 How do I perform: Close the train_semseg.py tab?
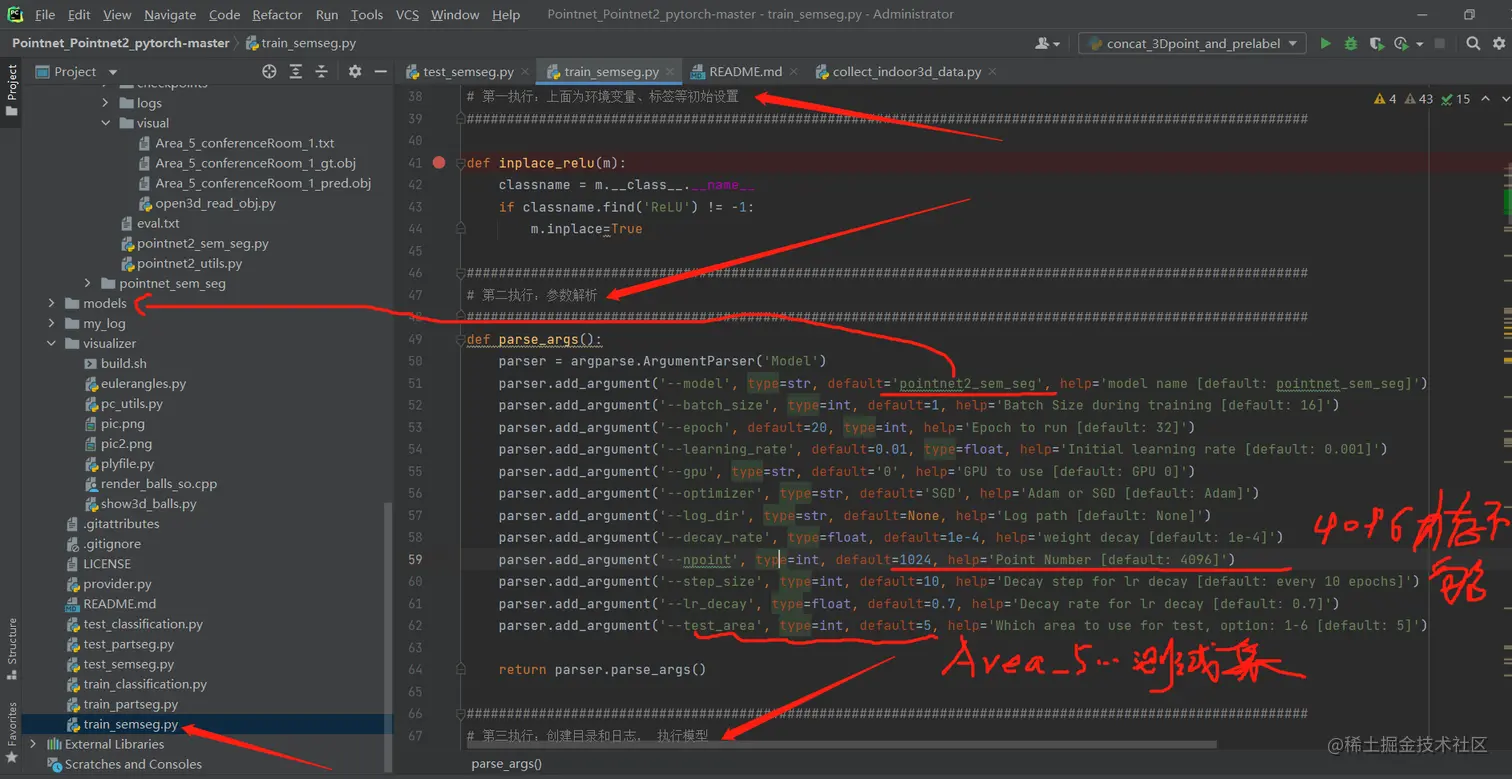pos(670,72)
